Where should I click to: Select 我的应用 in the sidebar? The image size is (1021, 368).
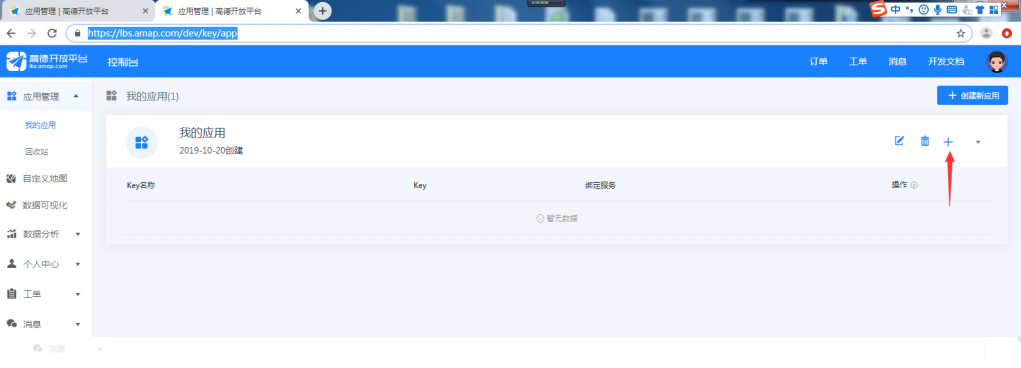(x=40, y=124)
